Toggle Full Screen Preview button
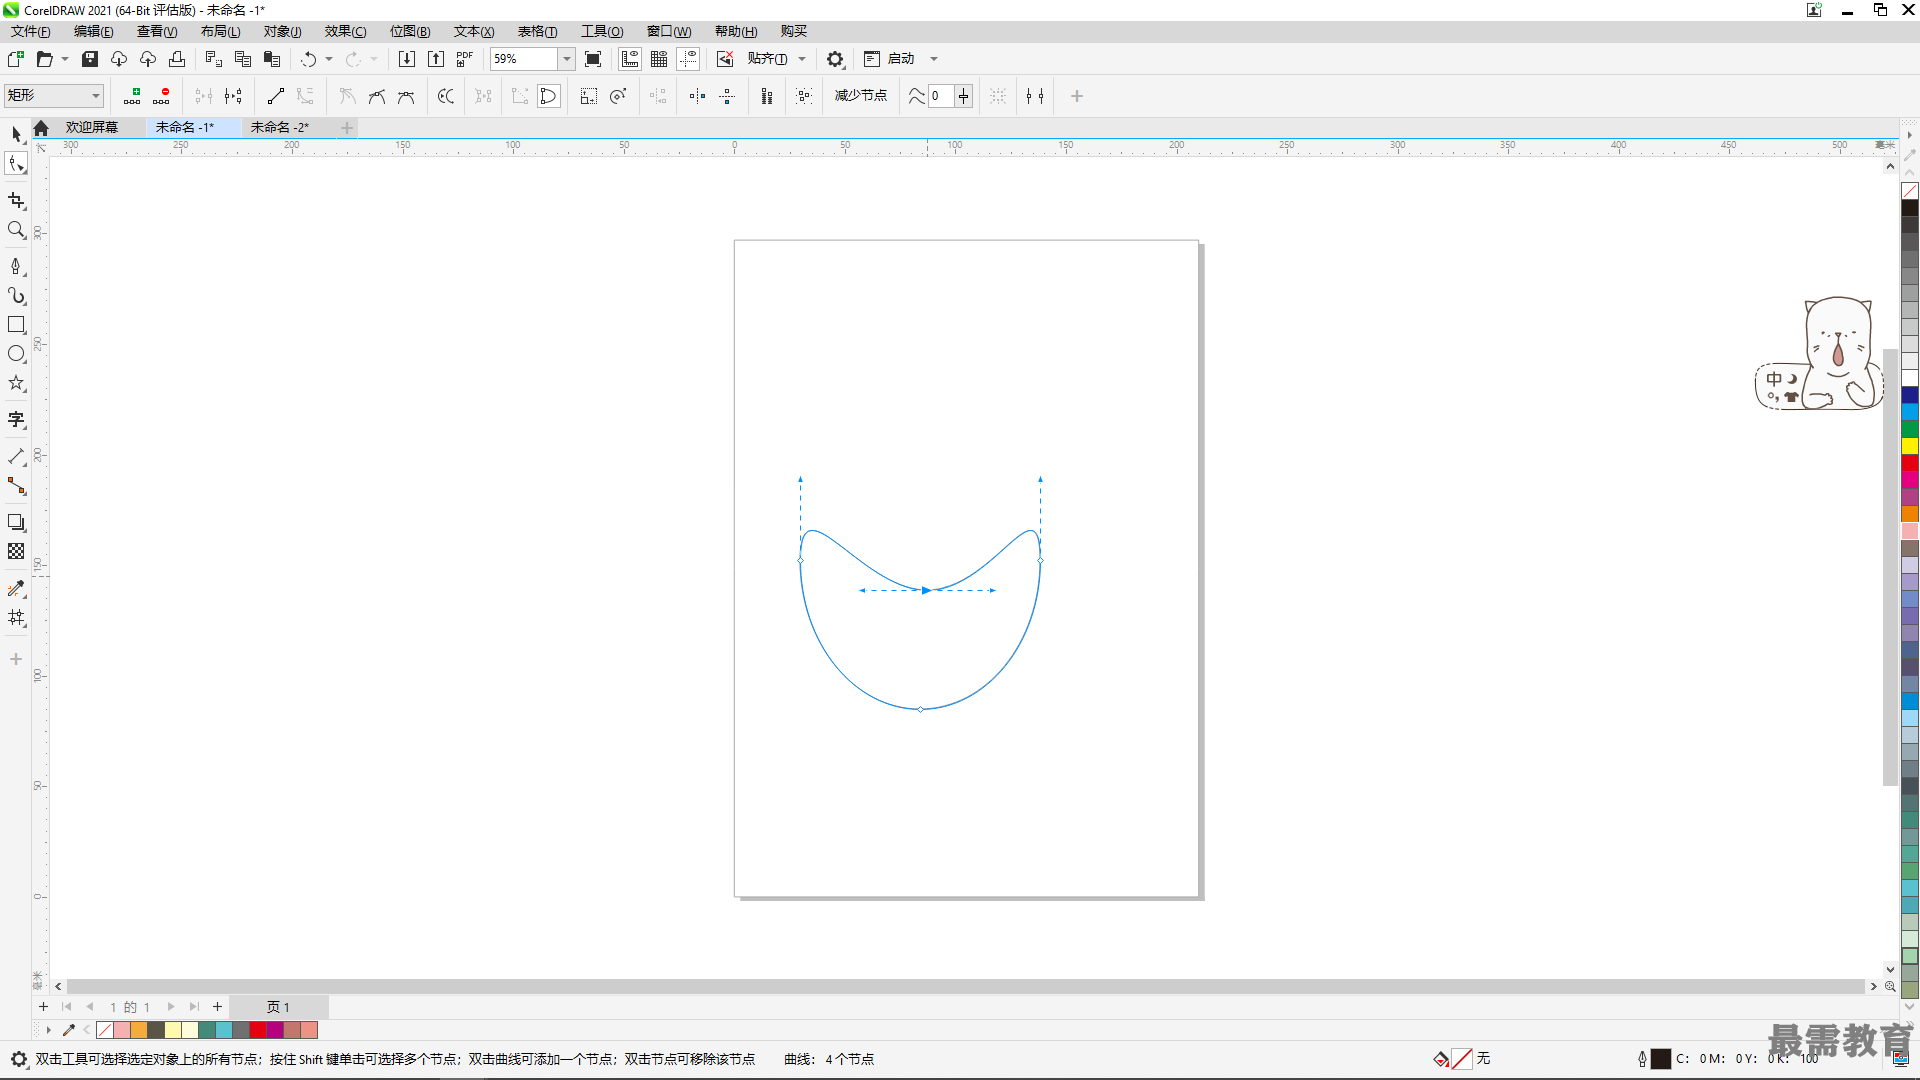1920x1080 pixels. [x=593, y=59]
